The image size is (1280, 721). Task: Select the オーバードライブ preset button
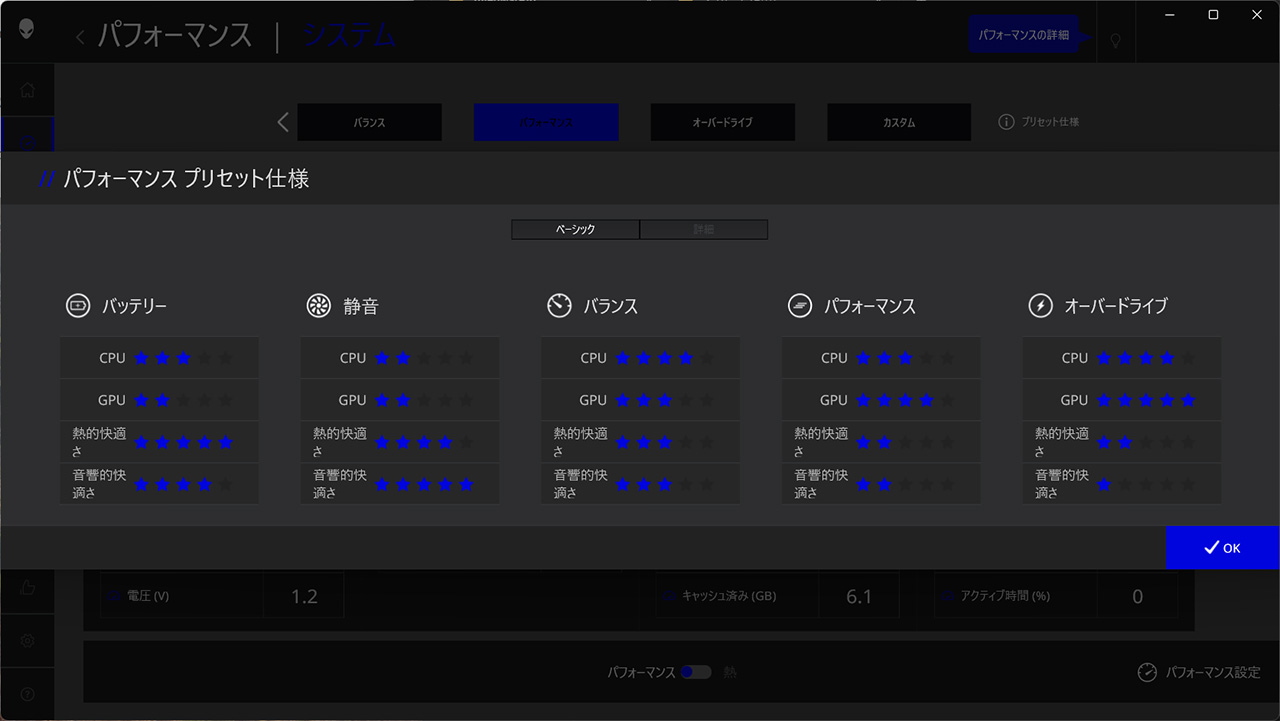[722, 122]
